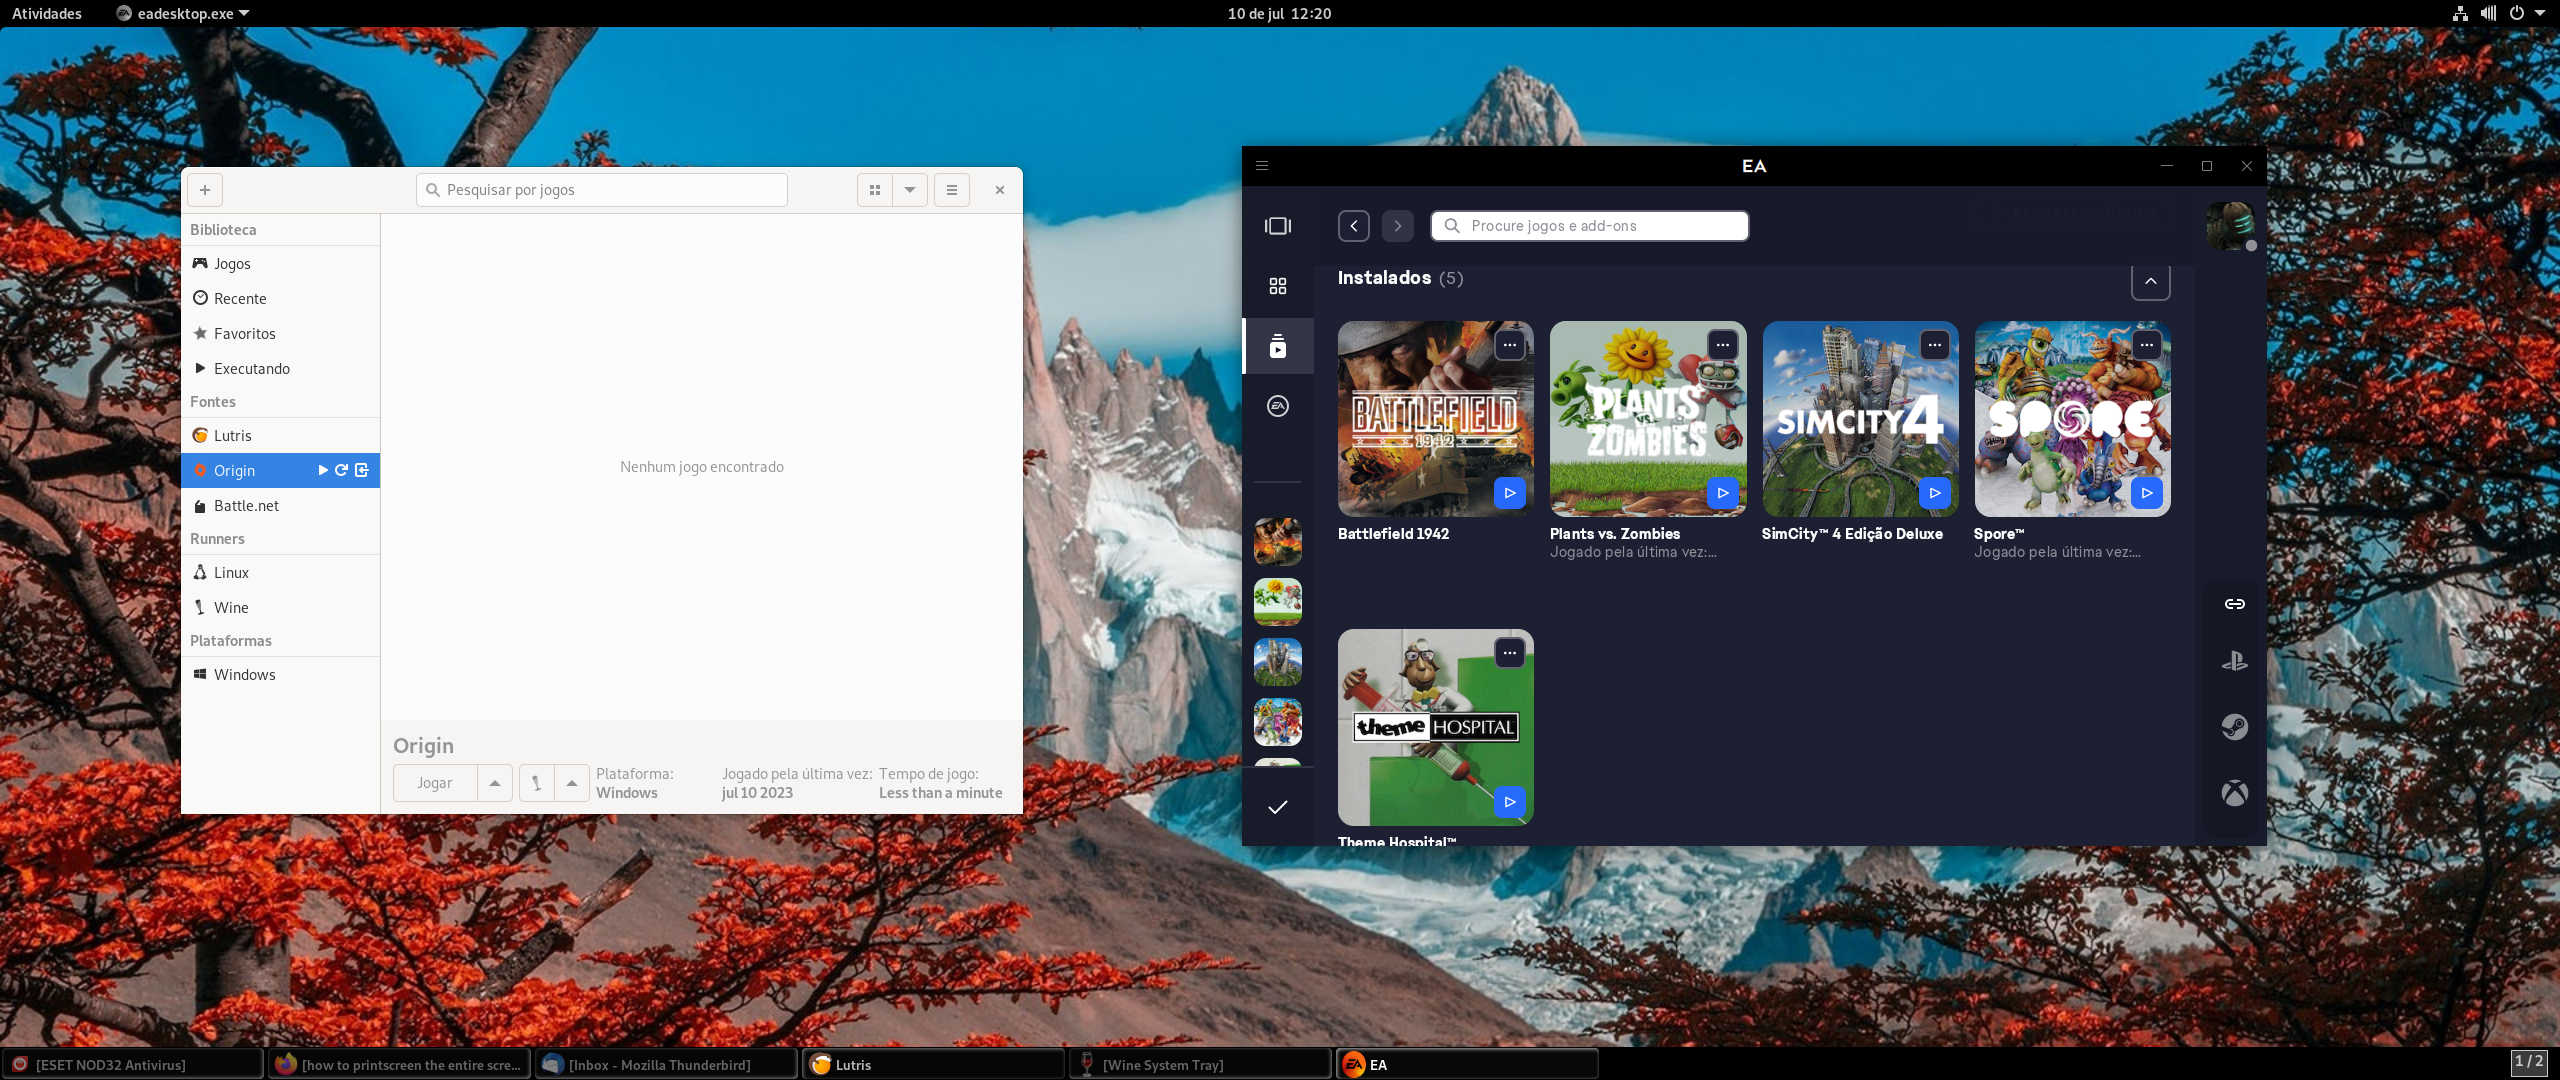Switch to Wine System Tray taskbar item
2560x1080 pixels.
click(x=1200, y=1065)
